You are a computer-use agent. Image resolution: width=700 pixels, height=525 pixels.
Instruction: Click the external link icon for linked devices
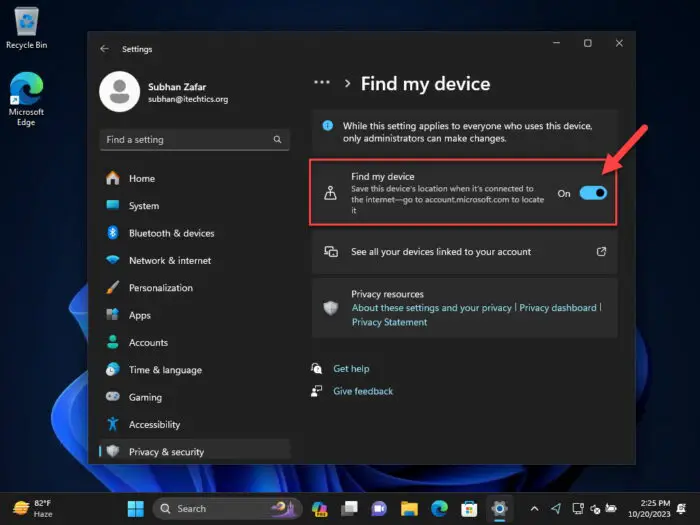601,252
